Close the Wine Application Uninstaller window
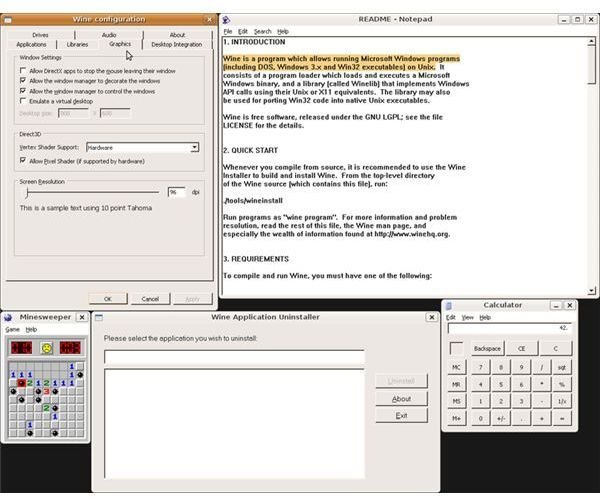The height and width of the screenshot is (498, 600). click(x=432, y=317)
